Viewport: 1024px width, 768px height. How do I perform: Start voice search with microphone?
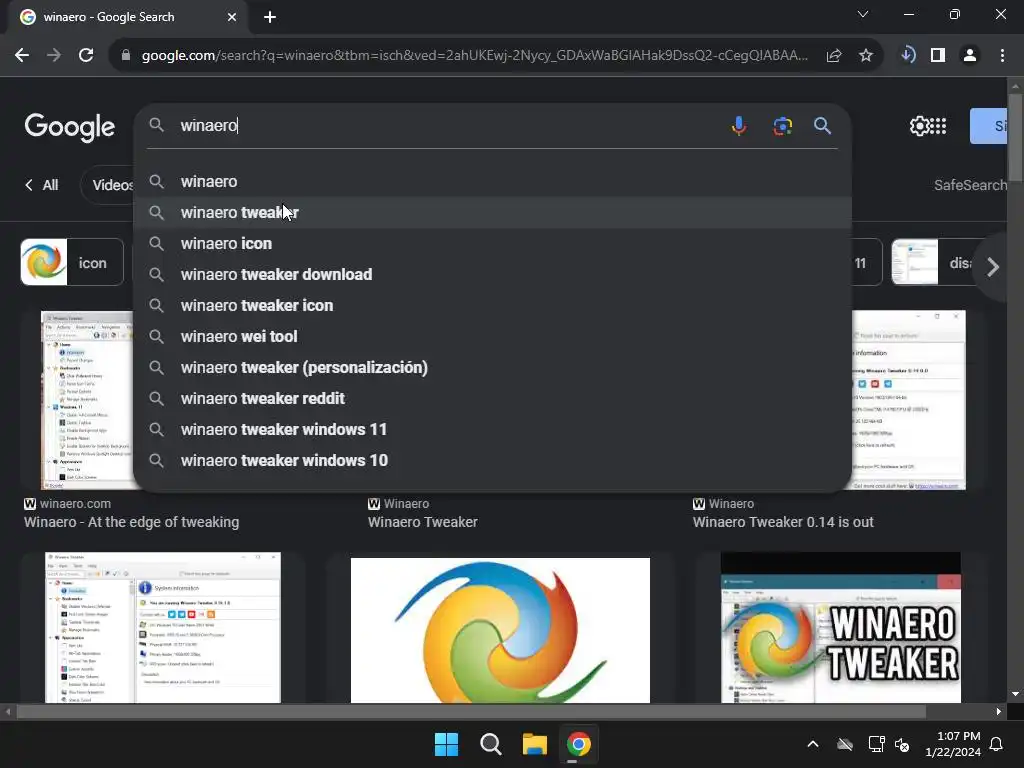(x=739, y=125)
